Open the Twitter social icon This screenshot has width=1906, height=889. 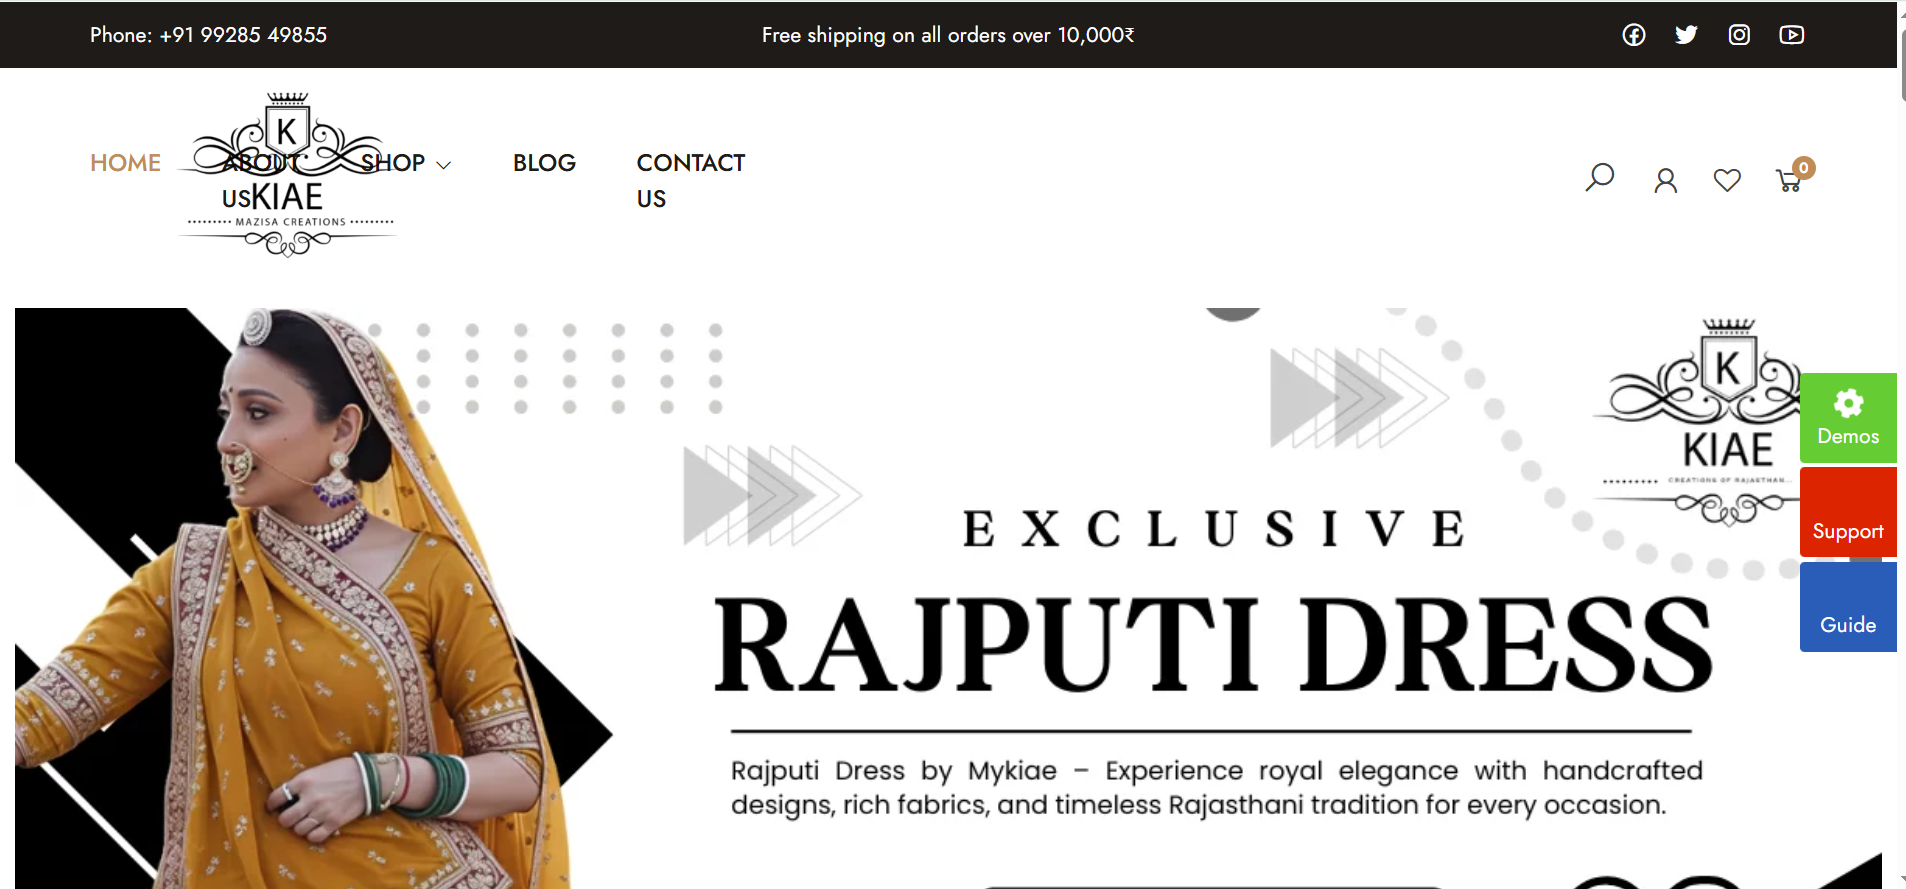coord(1686,35)
